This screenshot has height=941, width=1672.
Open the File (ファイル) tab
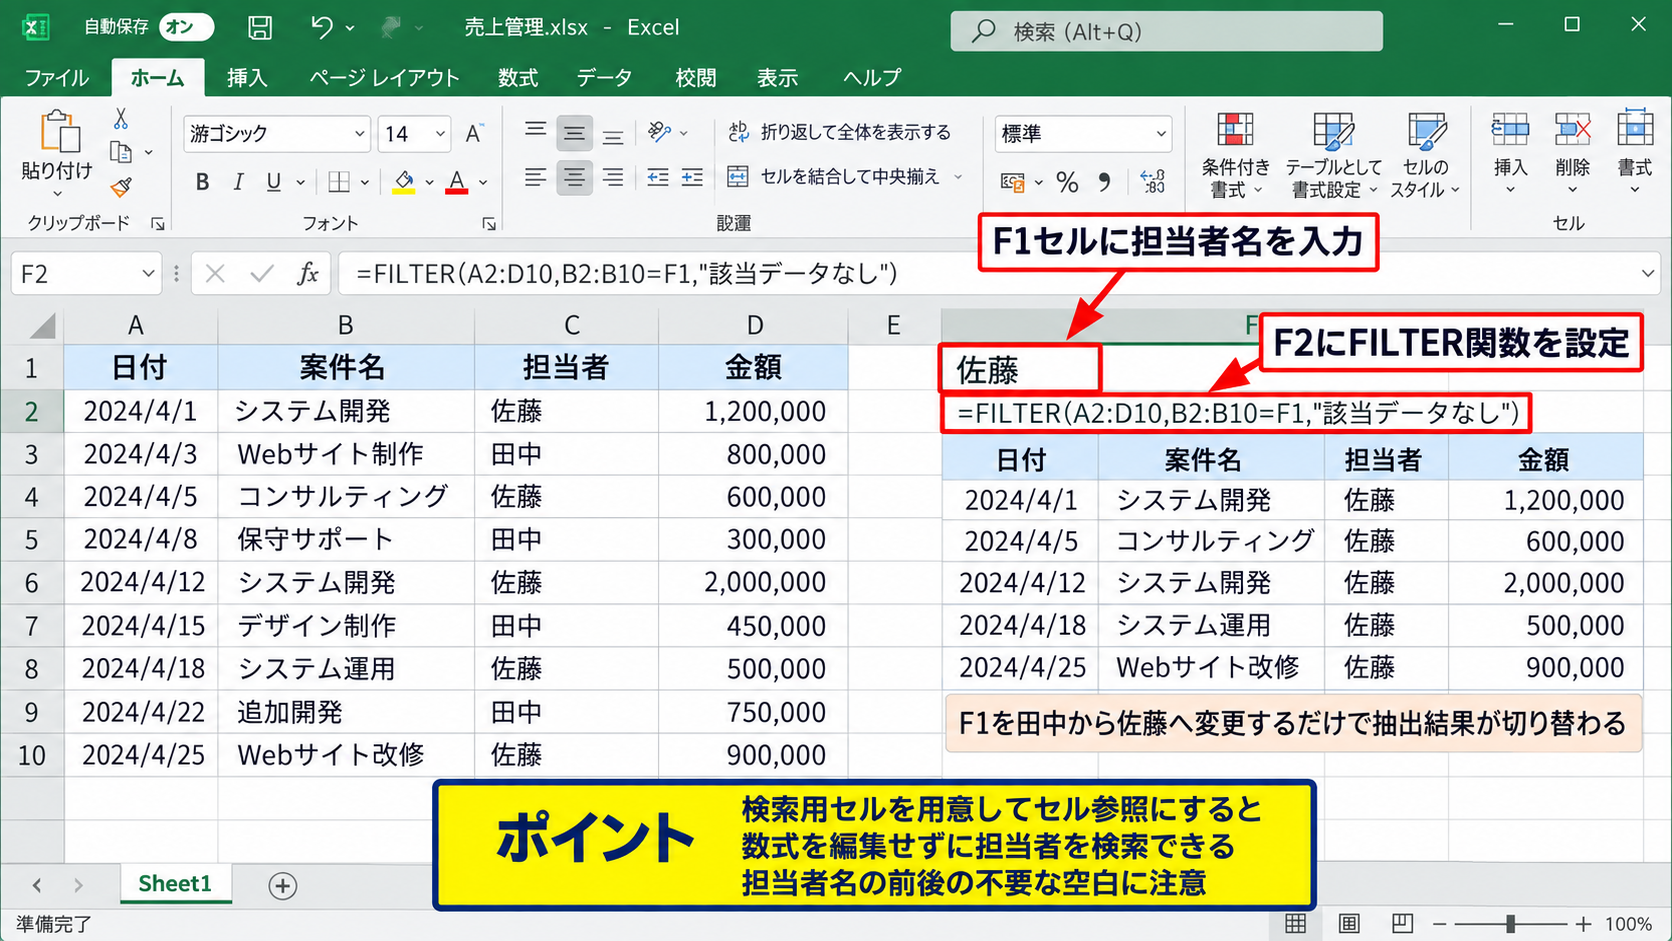click(56, 78)
